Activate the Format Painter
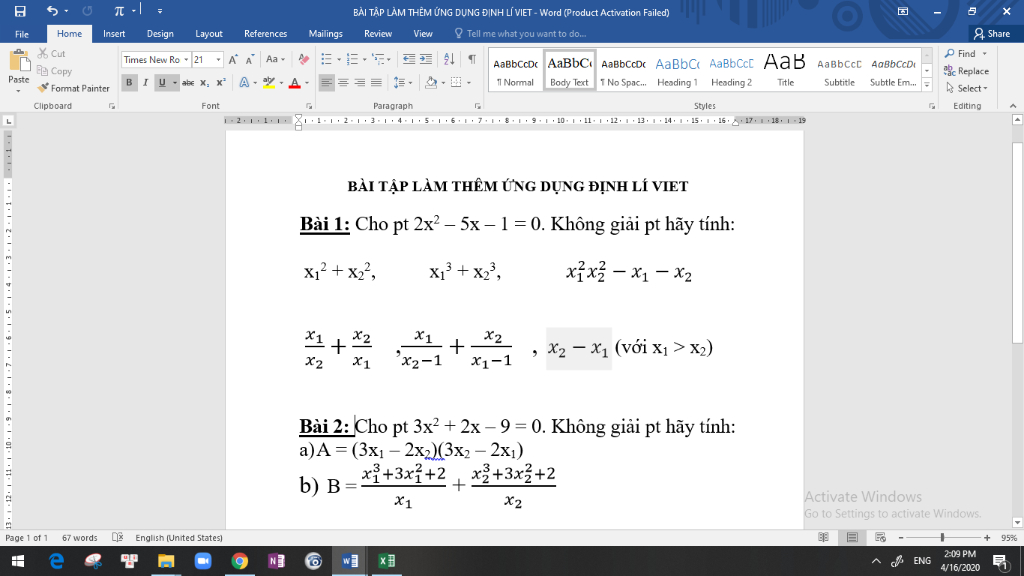The image size is (1024, 576). click(x=74, y=88)
